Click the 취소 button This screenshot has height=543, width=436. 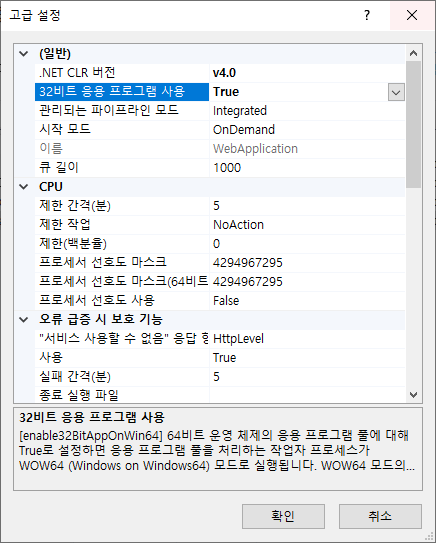coord(380,516)
